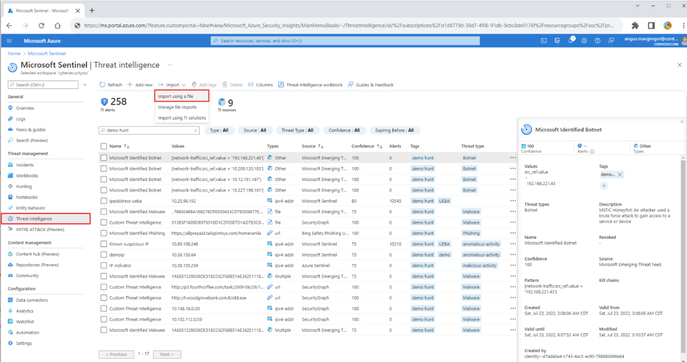
Task: Open Content hub (Preview)
Action: tap(37, 254)
